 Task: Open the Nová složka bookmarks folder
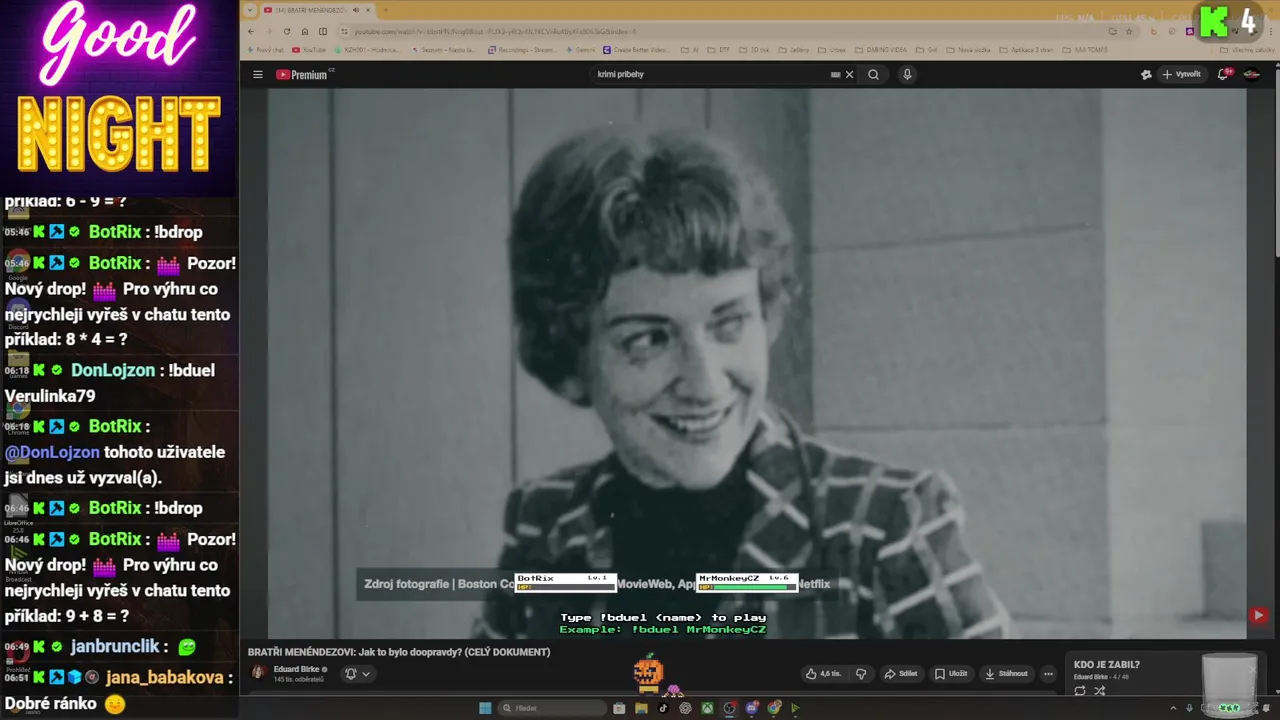[x=970, y=49]
